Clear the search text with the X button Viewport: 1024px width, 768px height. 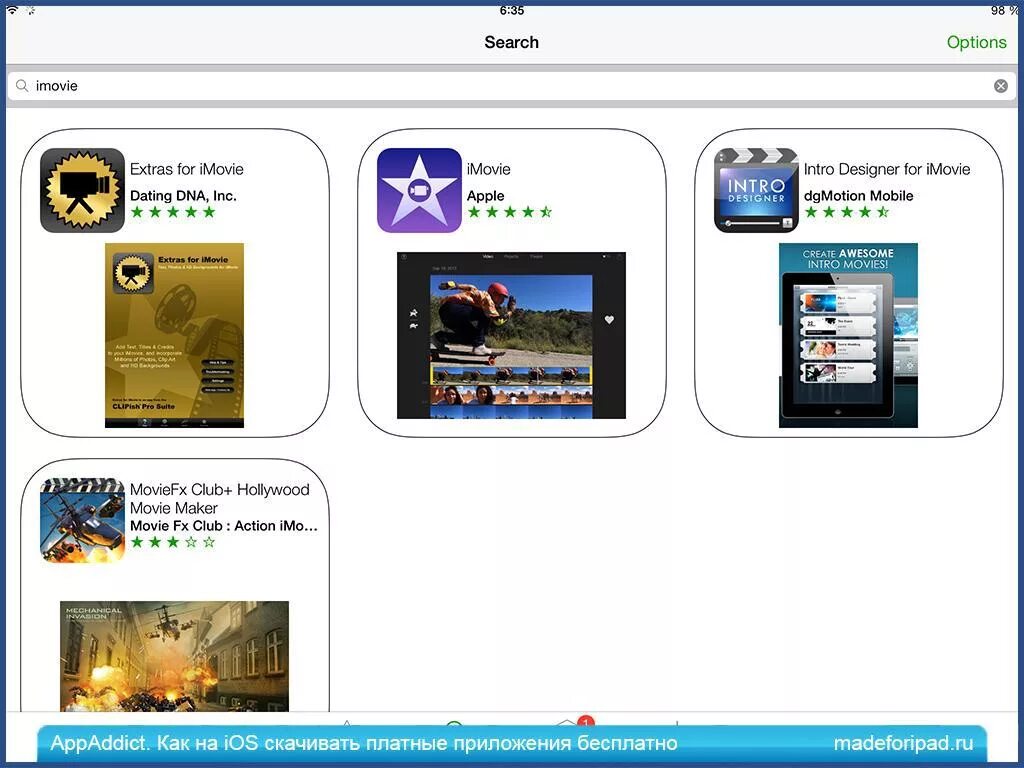pos(1000,86)
